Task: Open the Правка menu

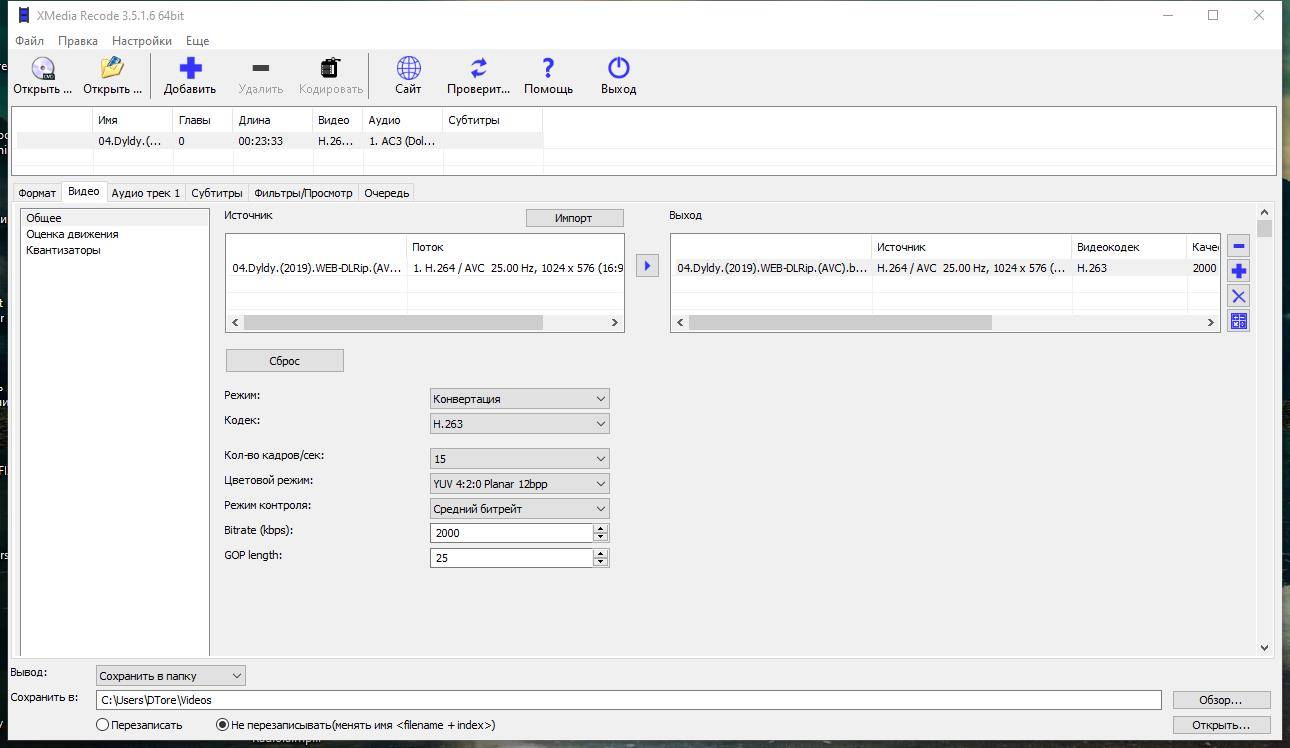Action: (x=78, y=41)
